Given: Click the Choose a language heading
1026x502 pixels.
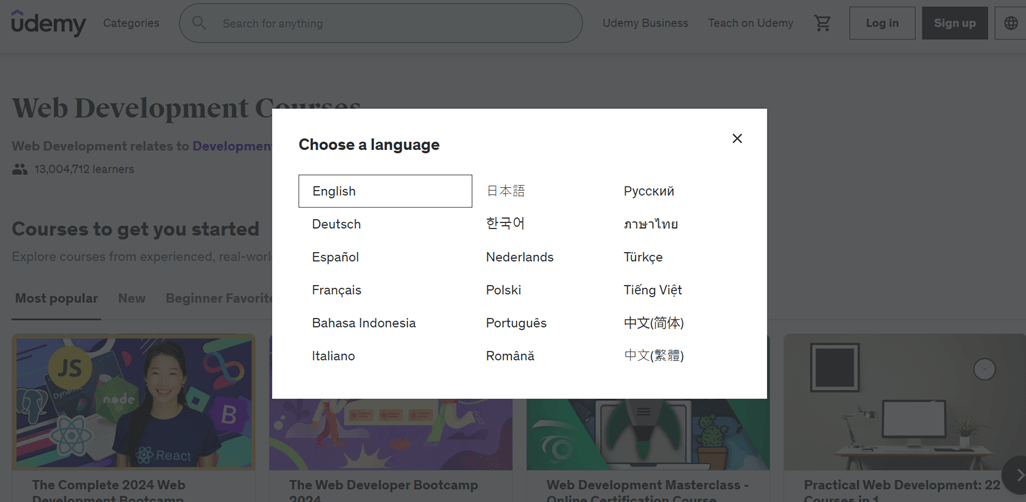Looking at the screenshot, I should (369, 145).
